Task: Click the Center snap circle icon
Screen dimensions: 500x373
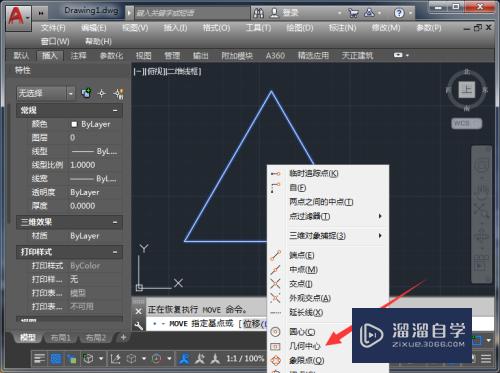Action: [x=275, y=332]
